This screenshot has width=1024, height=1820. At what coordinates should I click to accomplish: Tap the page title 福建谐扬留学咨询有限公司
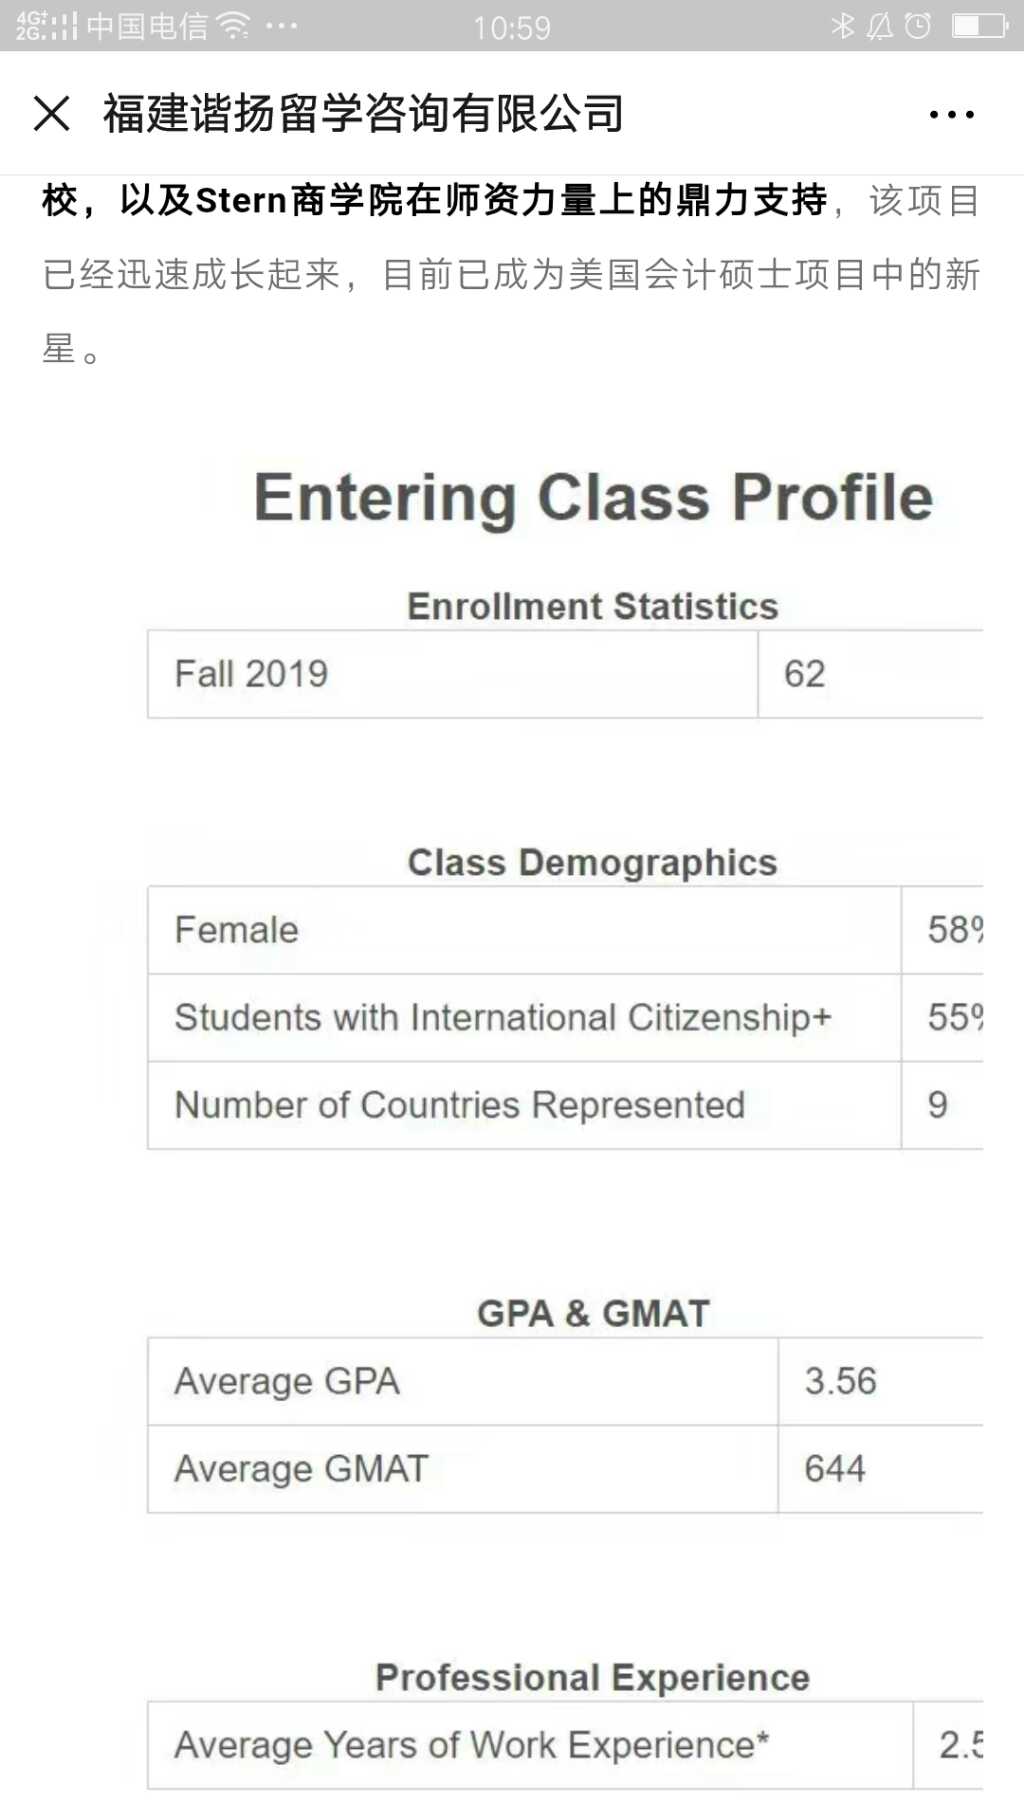(x=363, y=113)
